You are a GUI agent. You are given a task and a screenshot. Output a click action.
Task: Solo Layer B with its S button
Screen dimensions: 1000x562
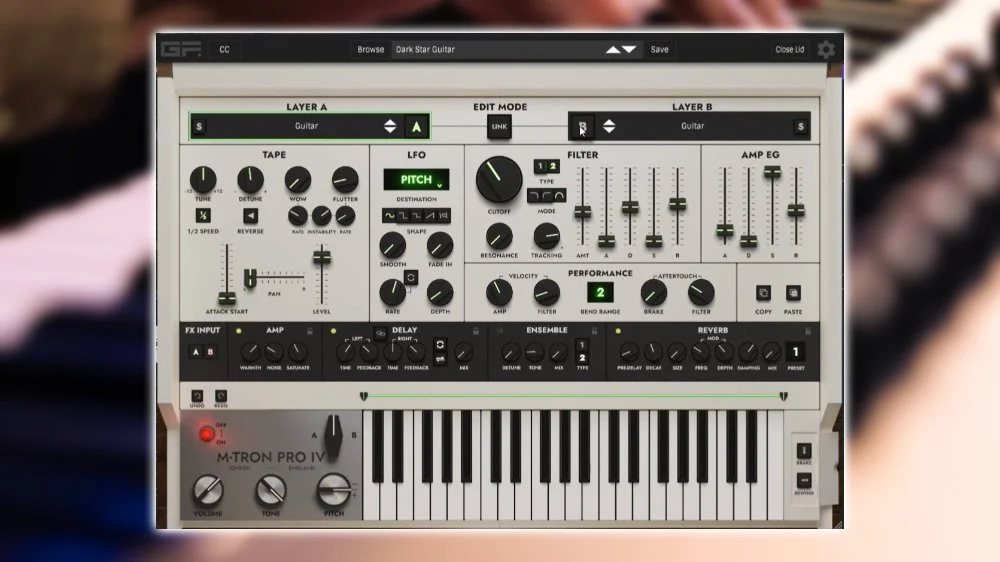pyautogui.click(x=801, y=126)
